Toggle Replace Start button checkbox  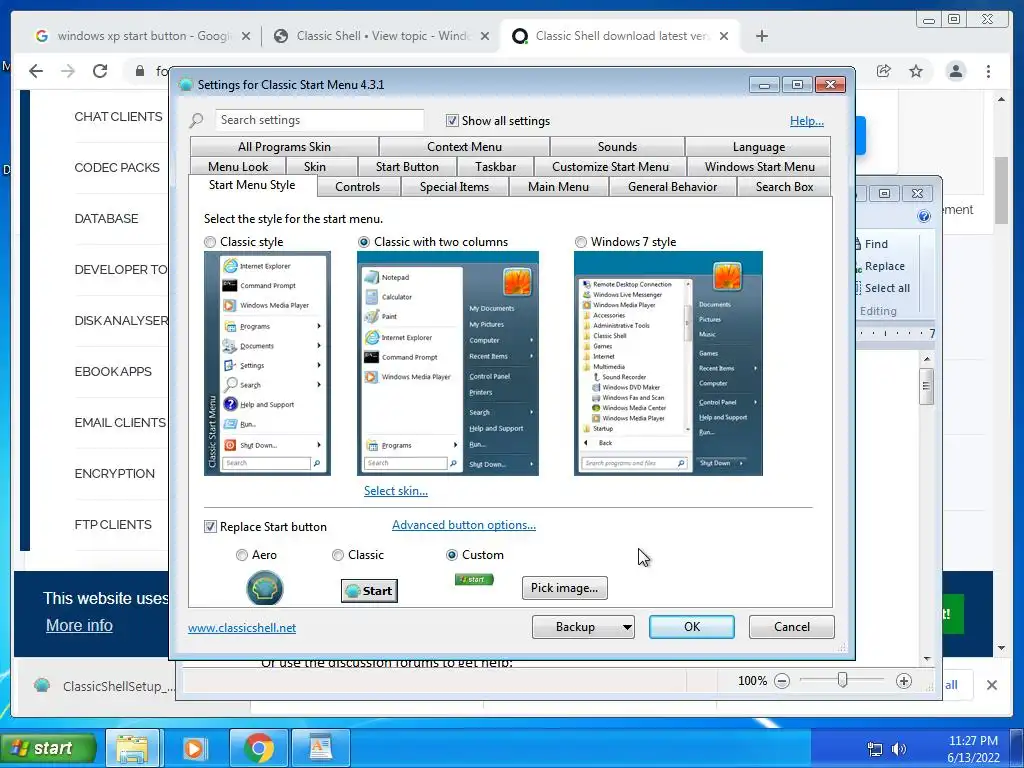click(x=210, y=527)
